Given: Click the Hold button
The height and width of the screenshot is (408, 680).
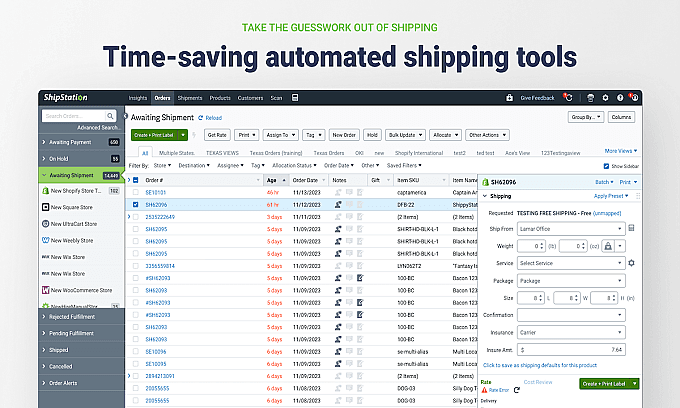Looking at the screenshot, I should pos(372,135).
